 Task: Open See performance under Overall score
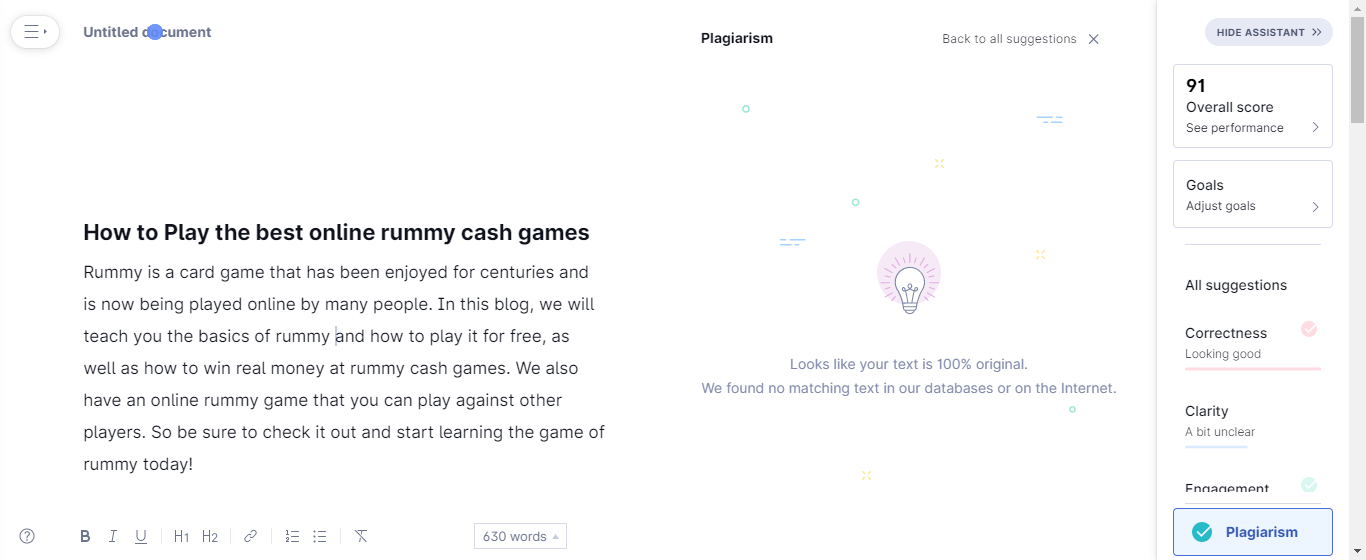pyautogui.click(x=1252, y=128)
